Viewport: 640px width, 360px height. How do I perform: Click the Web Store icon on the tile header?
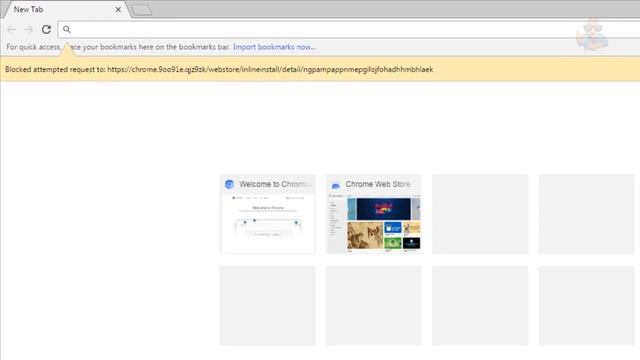click(336, 185)
